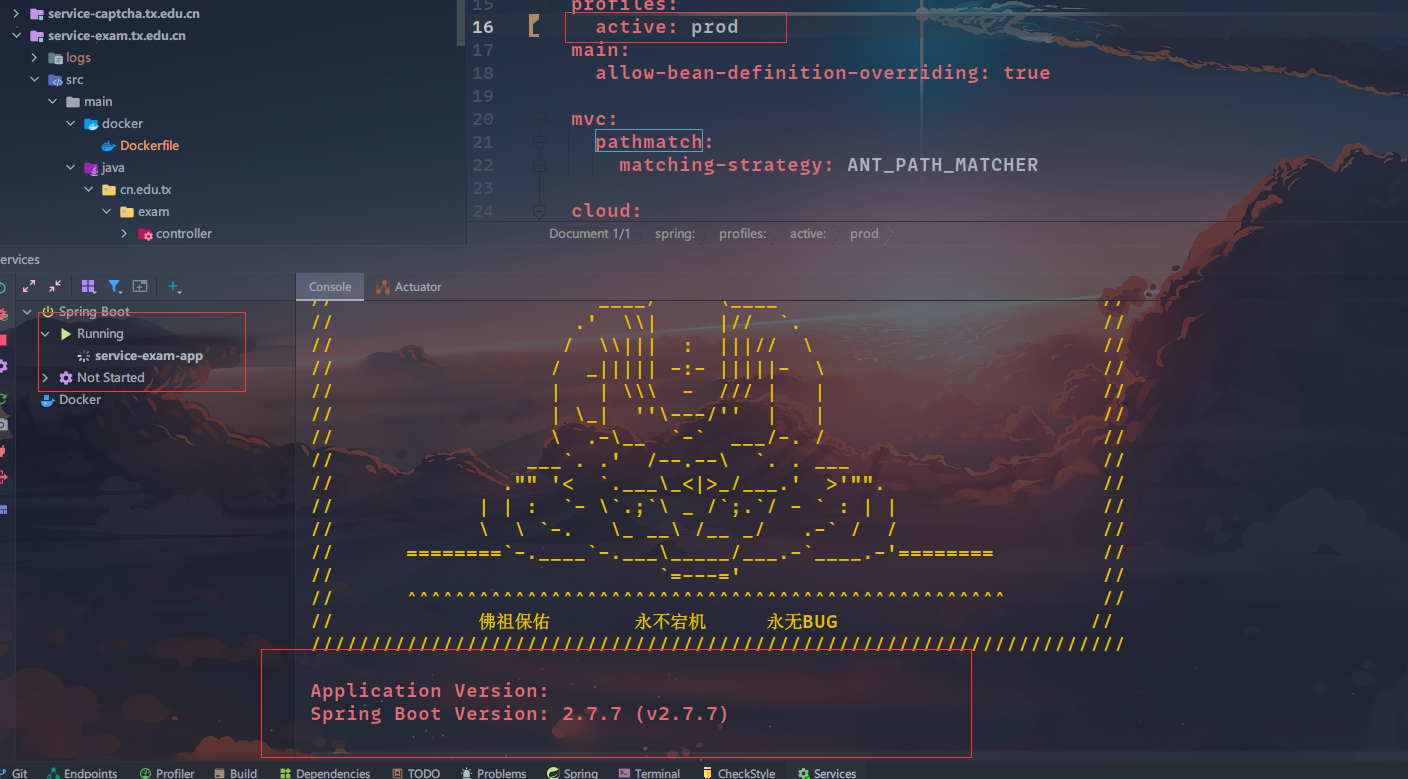Open the Filter funnel icon in Services
The image size is (1408, 779).
[x=115, y=286]
